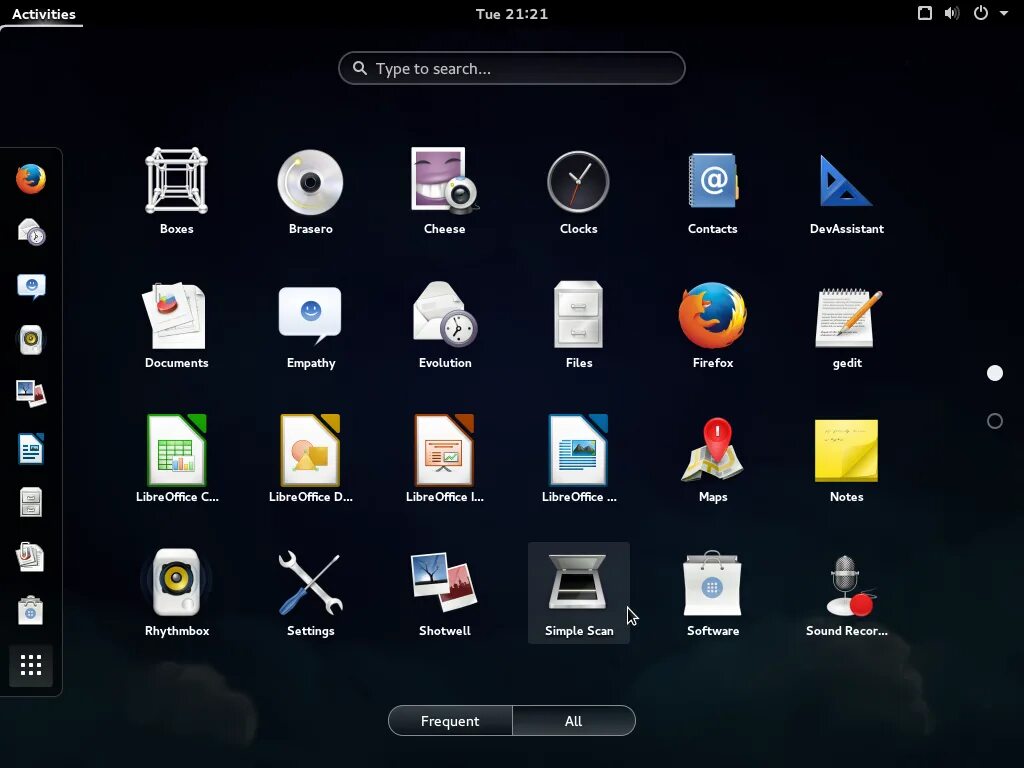The height and width of the screenshot is (768, 1024).
Task: Open the Clocks app
Action: [x=579, y=191]
